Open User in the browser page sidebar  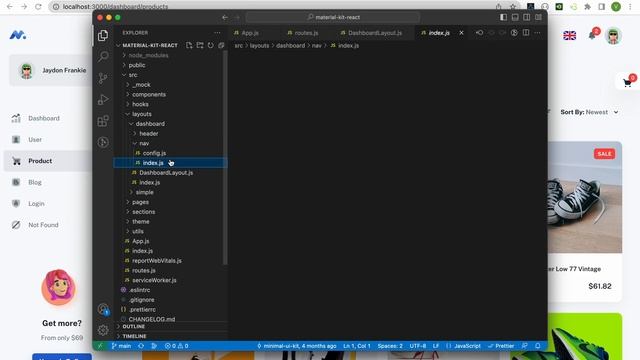click(35, 140)
